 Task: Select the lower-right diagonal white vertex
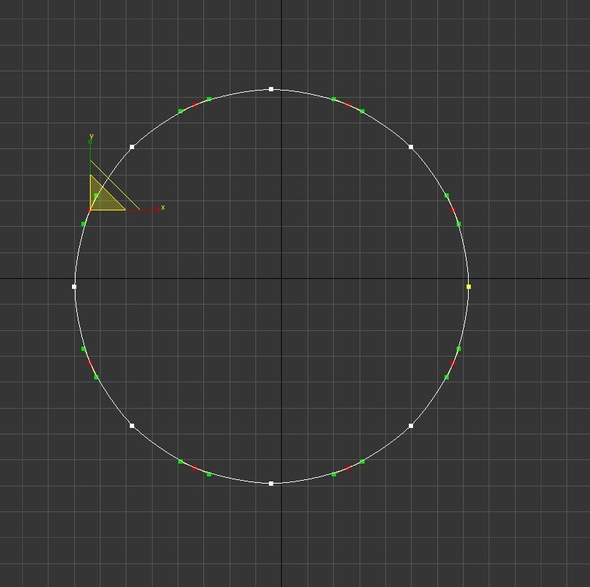411,426
